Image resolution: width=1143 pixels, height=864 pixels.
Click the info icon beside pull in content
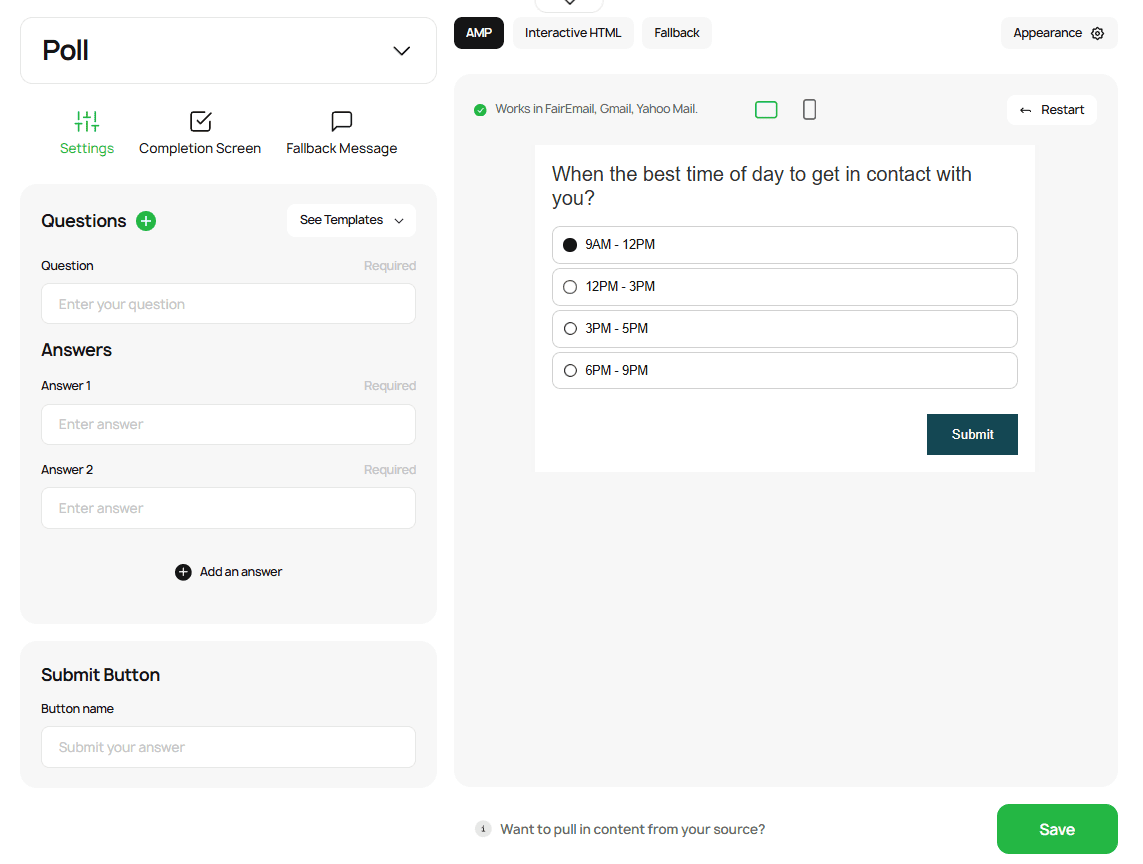483,829
